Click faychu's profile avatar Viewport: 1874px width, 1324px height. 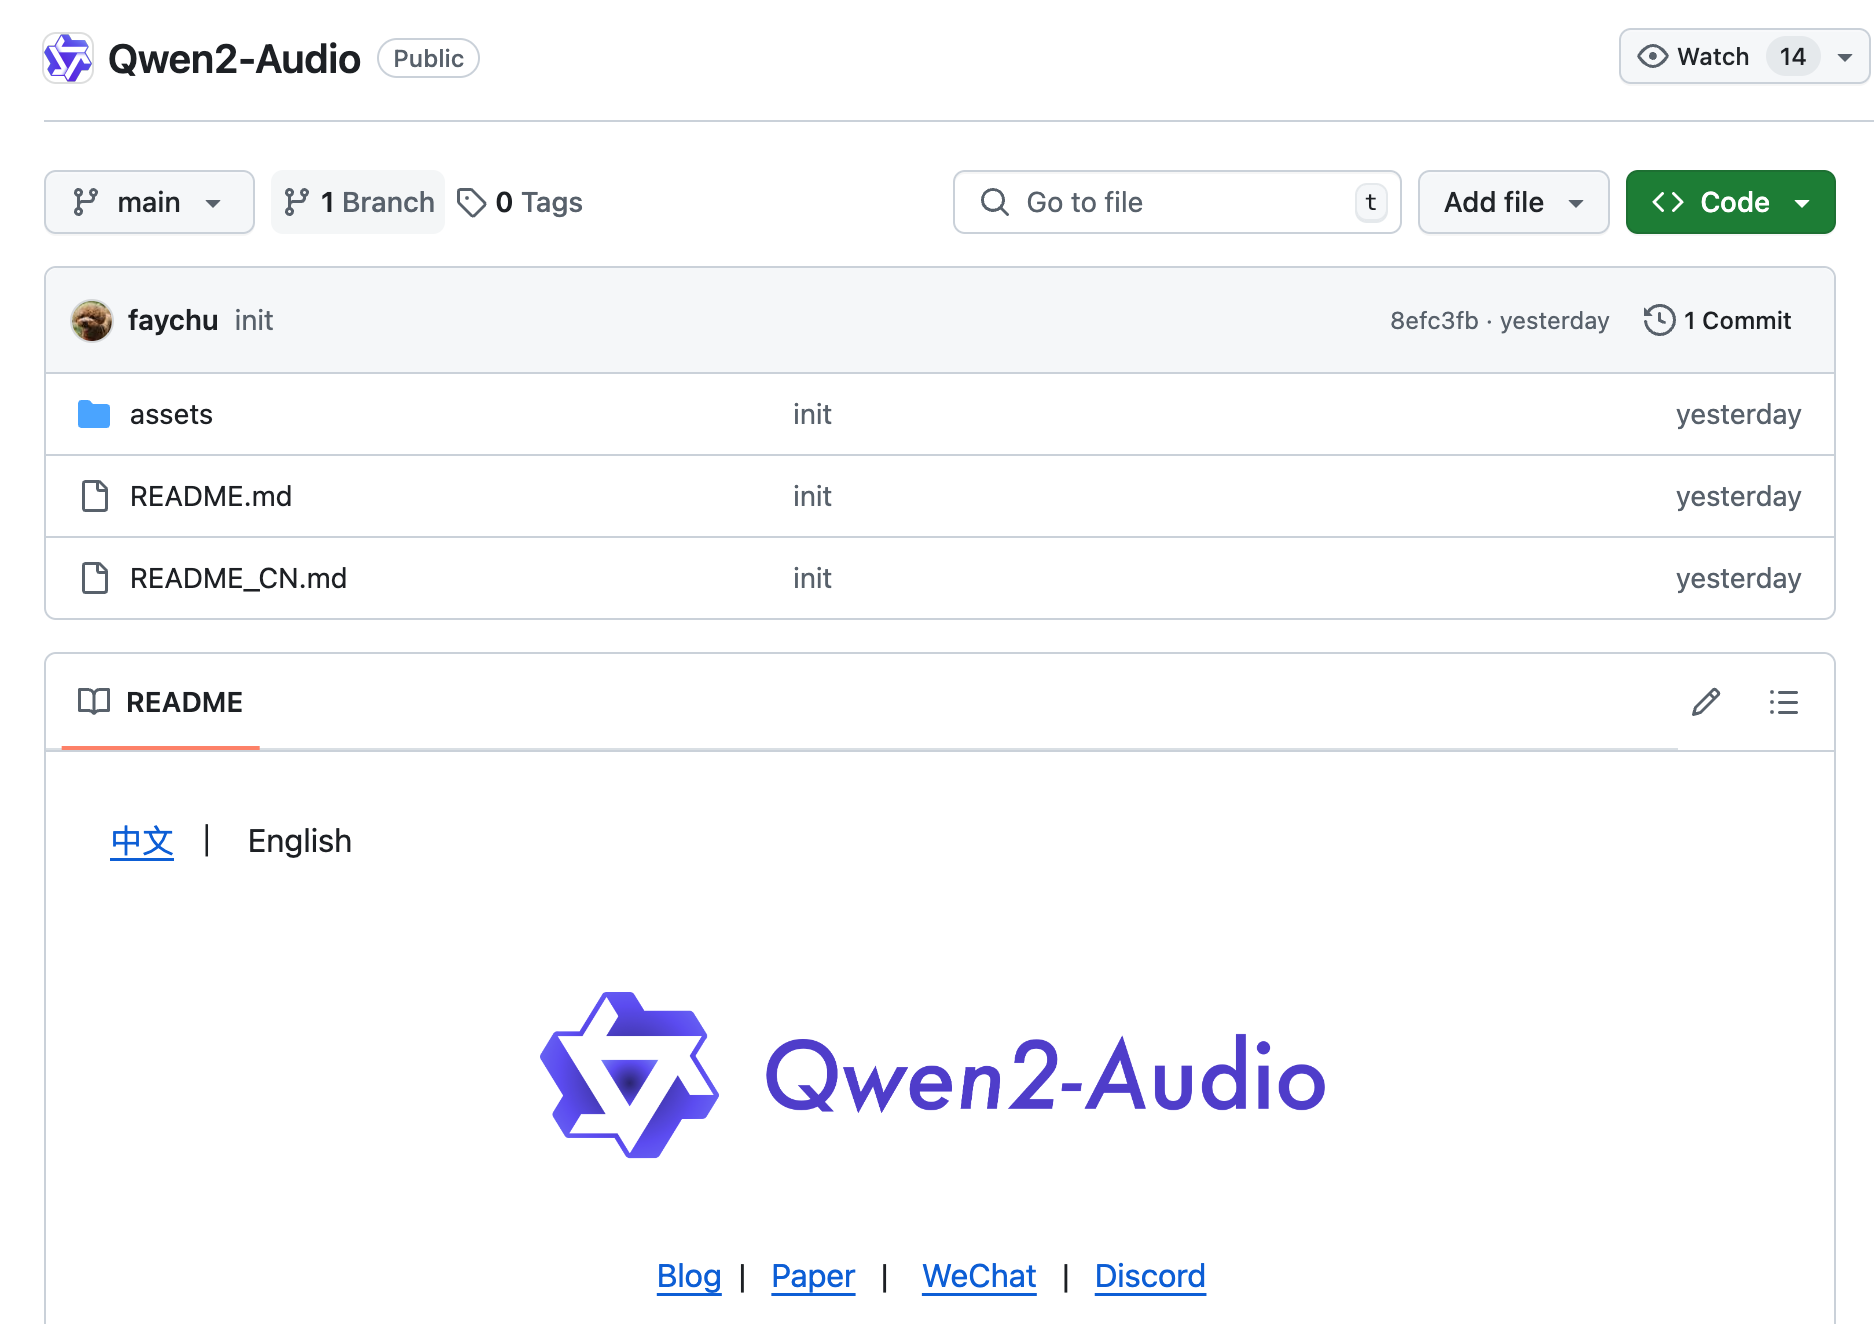[92, 320]
